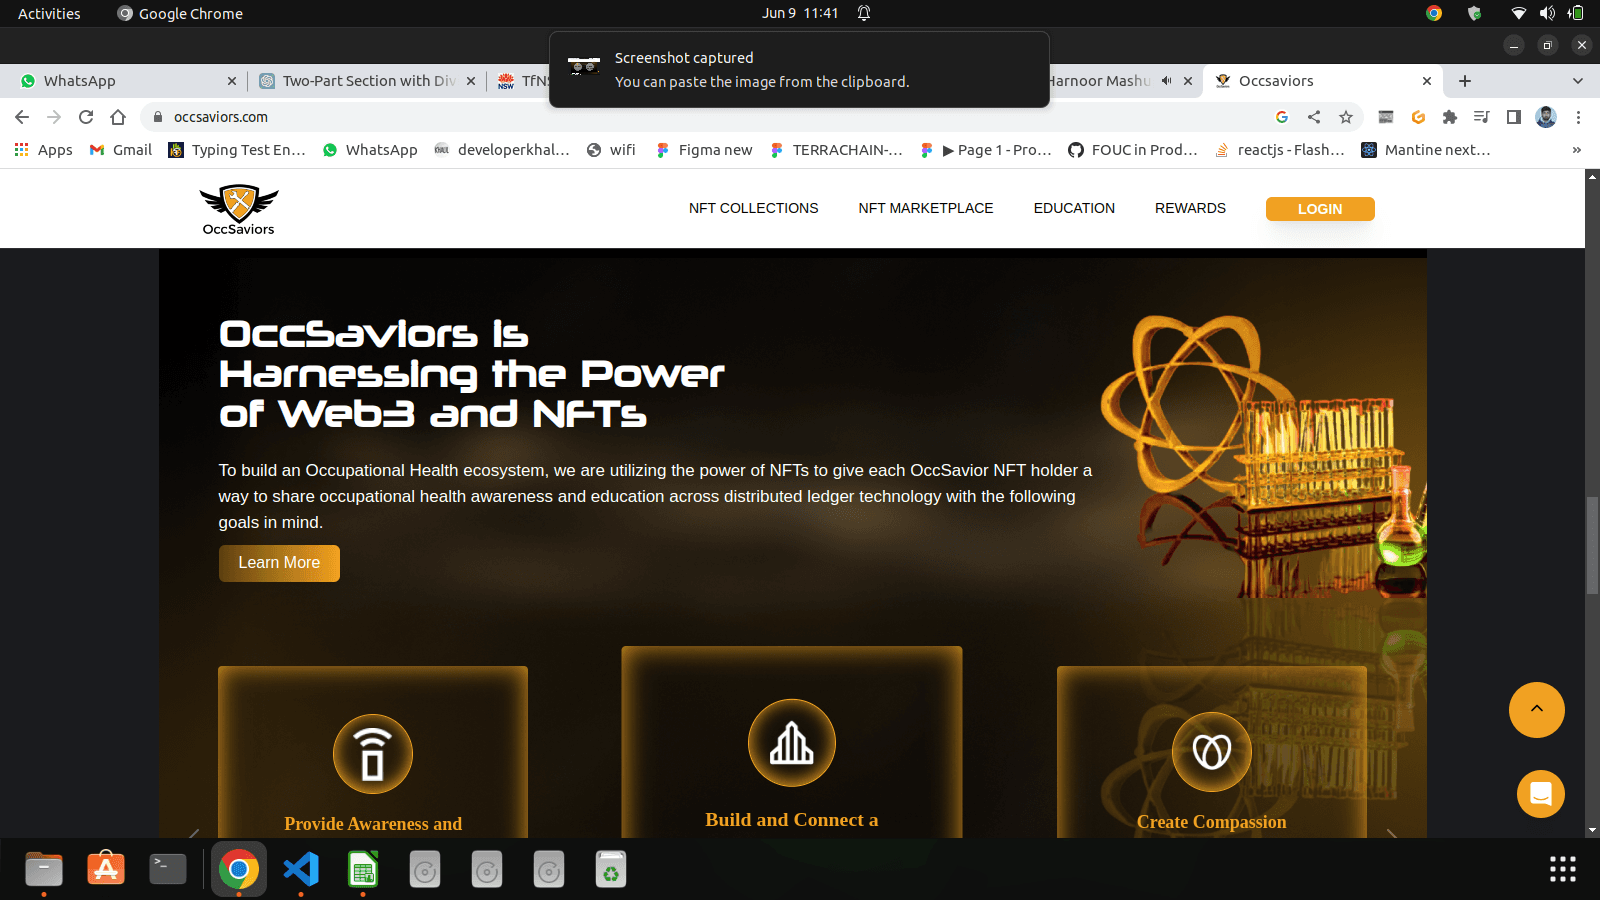This screenshot has width=1600, height=900.
Task: Open a new browser tab
Action: [x=1465, y=81]
